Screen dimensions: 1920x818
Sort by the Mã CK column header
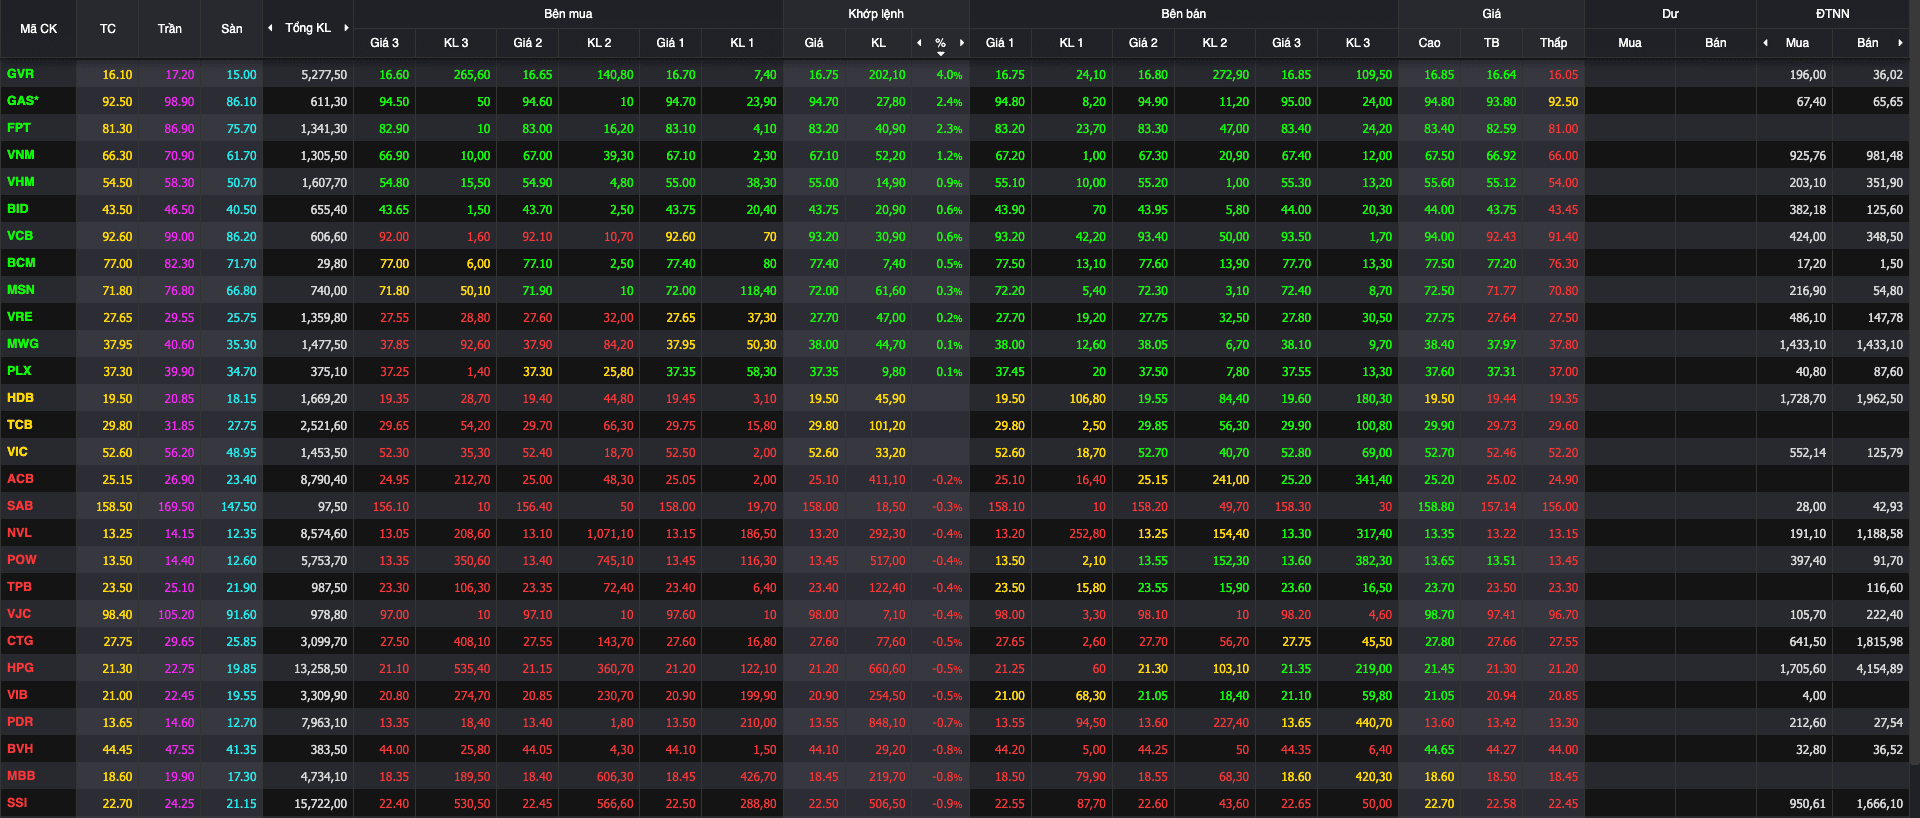(x=38, y=29)
